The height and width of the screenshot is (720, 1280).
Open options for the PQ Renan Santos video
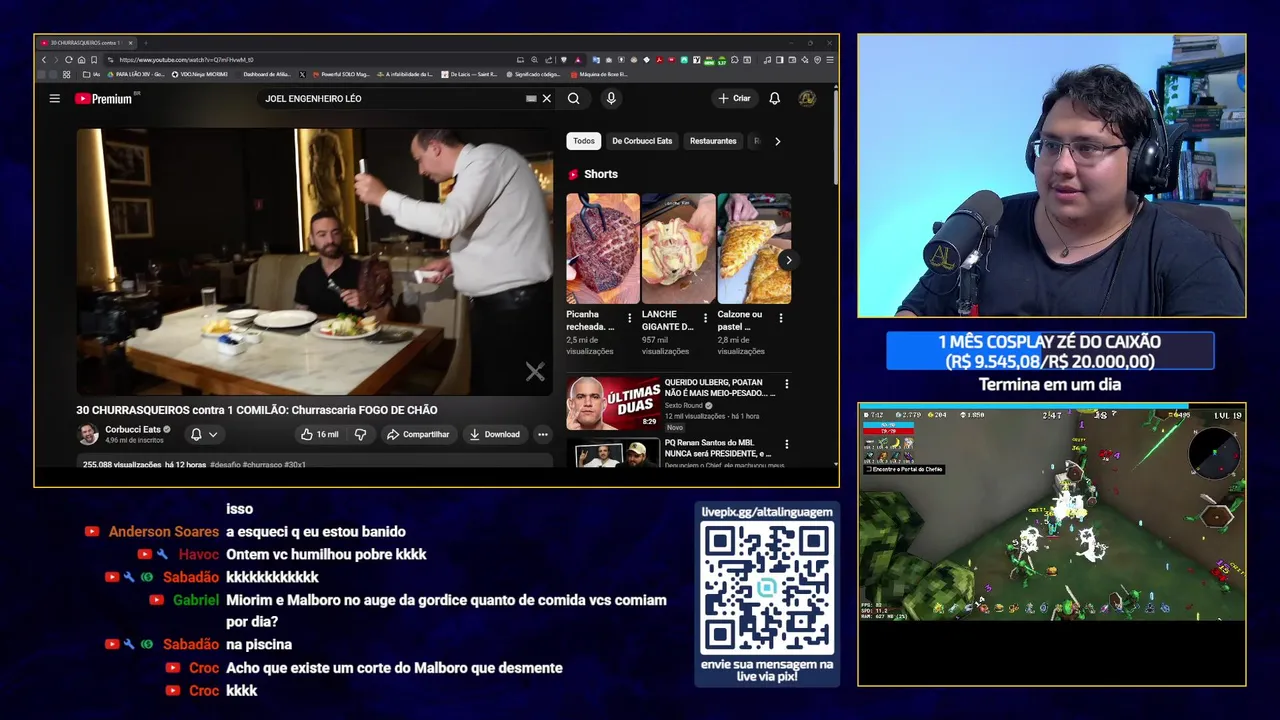[x=787, y=444]
